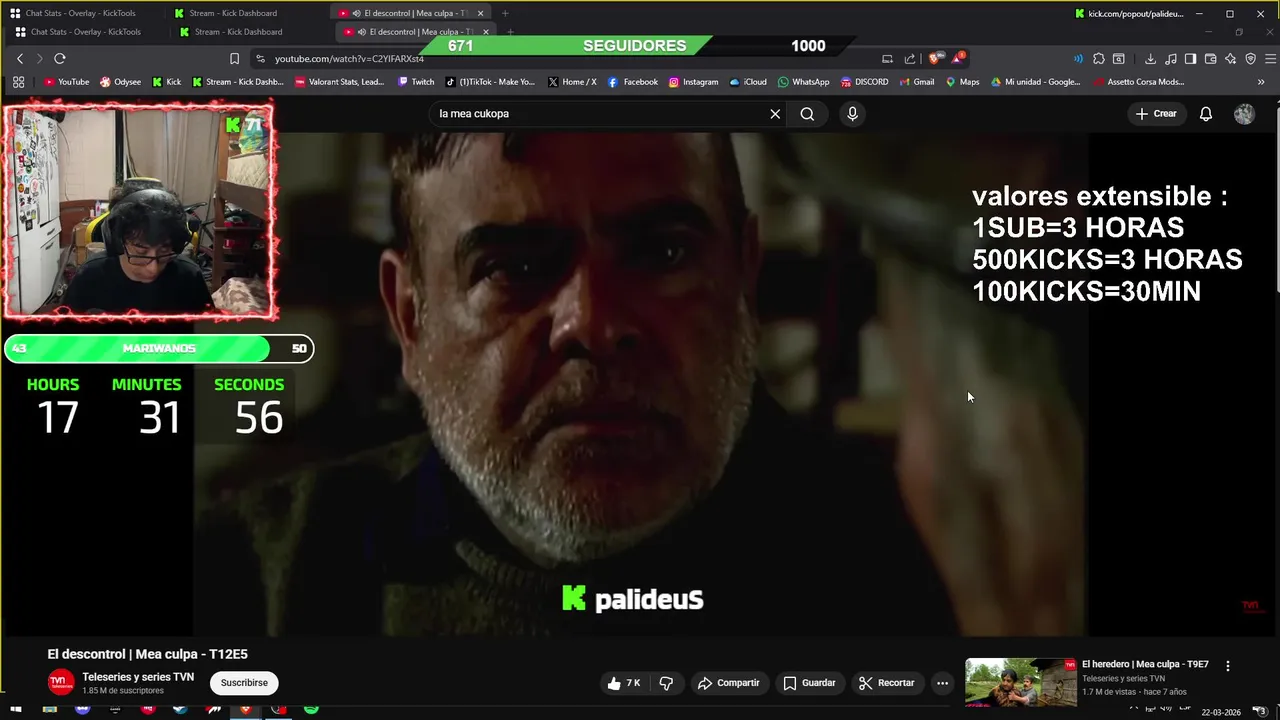Screen dimensions: 1280x720
Task: Open the media playlist music-note icon
Action: pyautogui.click(x=1171, y=59)
